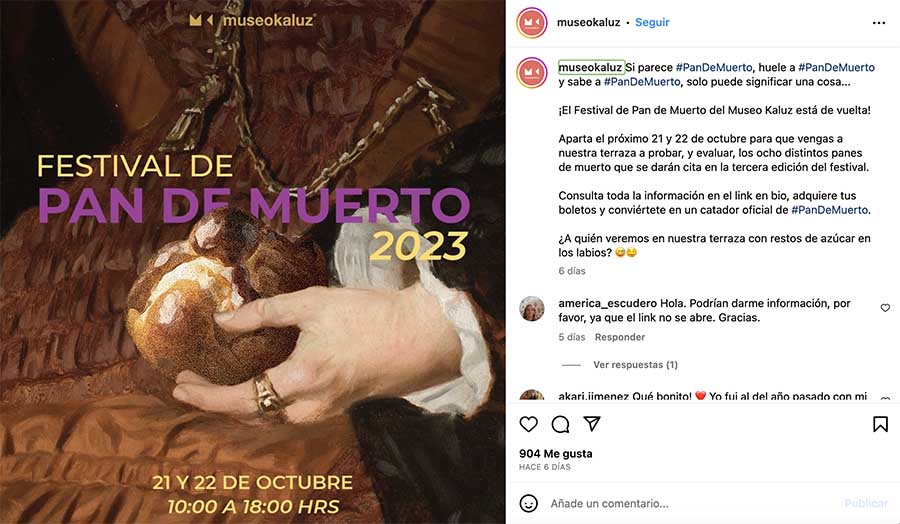Open the emoji picker smiley icon
Screen dimensions: 900x524
pyautogui.click(x=529, y=503)
